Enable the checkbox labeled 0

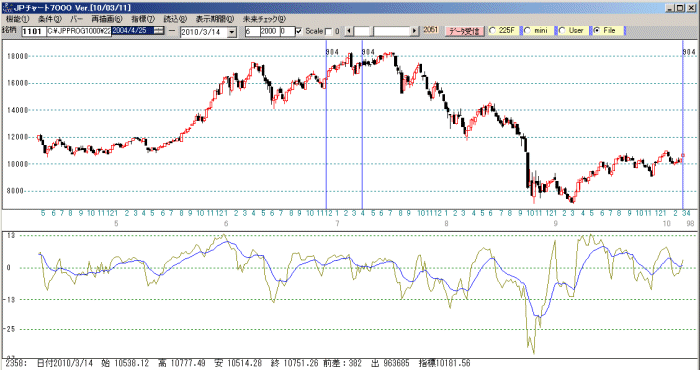pos(329,31)
